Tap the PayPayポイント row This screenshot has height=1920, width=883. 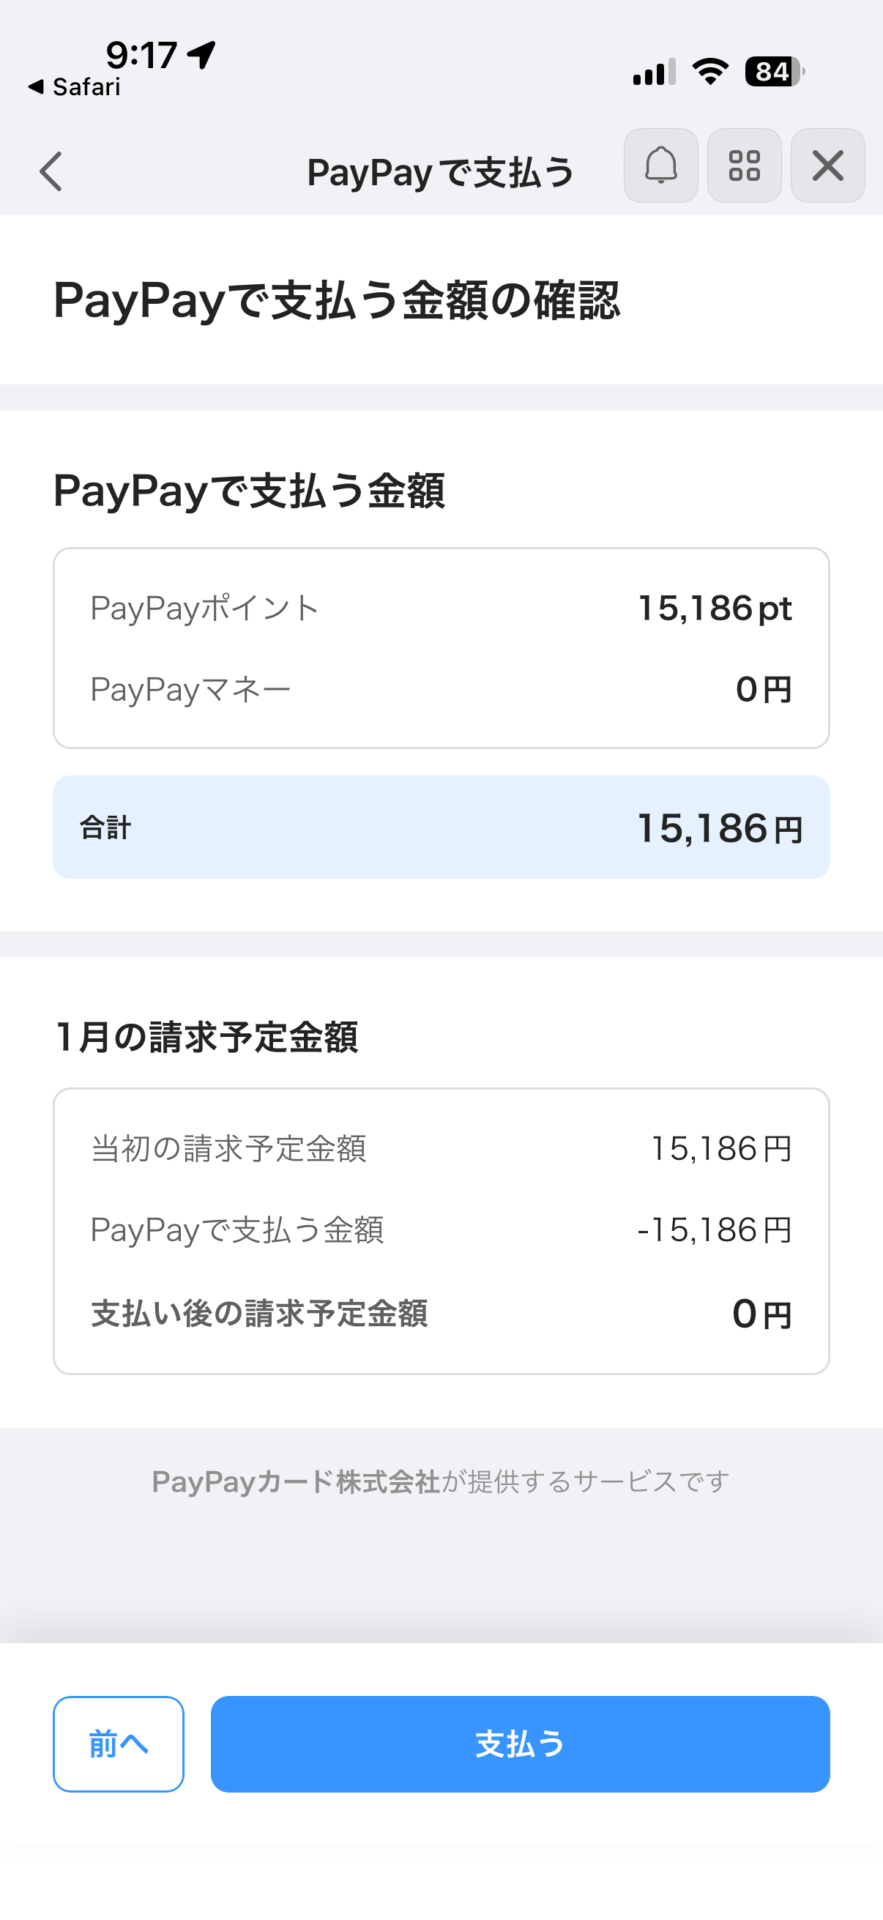click(x=441, y=608)
